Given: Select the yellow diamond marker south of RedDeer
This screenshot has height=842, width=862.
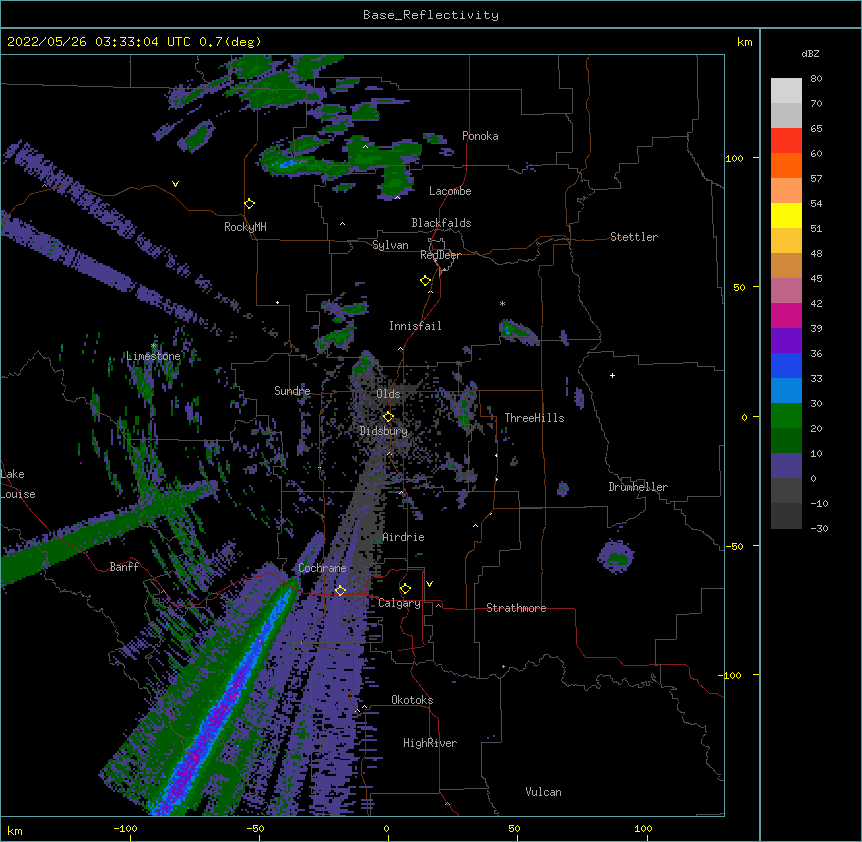Looking at the screenshot, I should point(426,281).
